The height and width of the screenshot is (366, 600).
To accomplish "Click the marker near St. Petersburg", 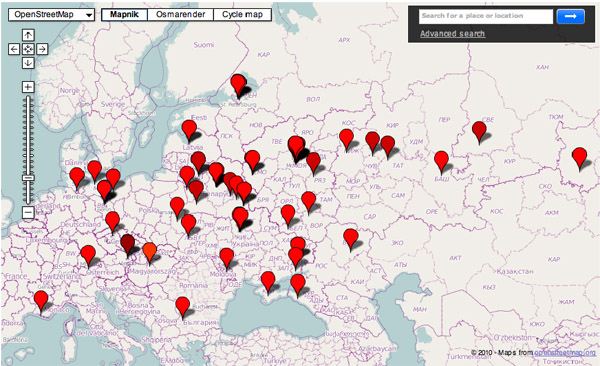I will point(238,85).
